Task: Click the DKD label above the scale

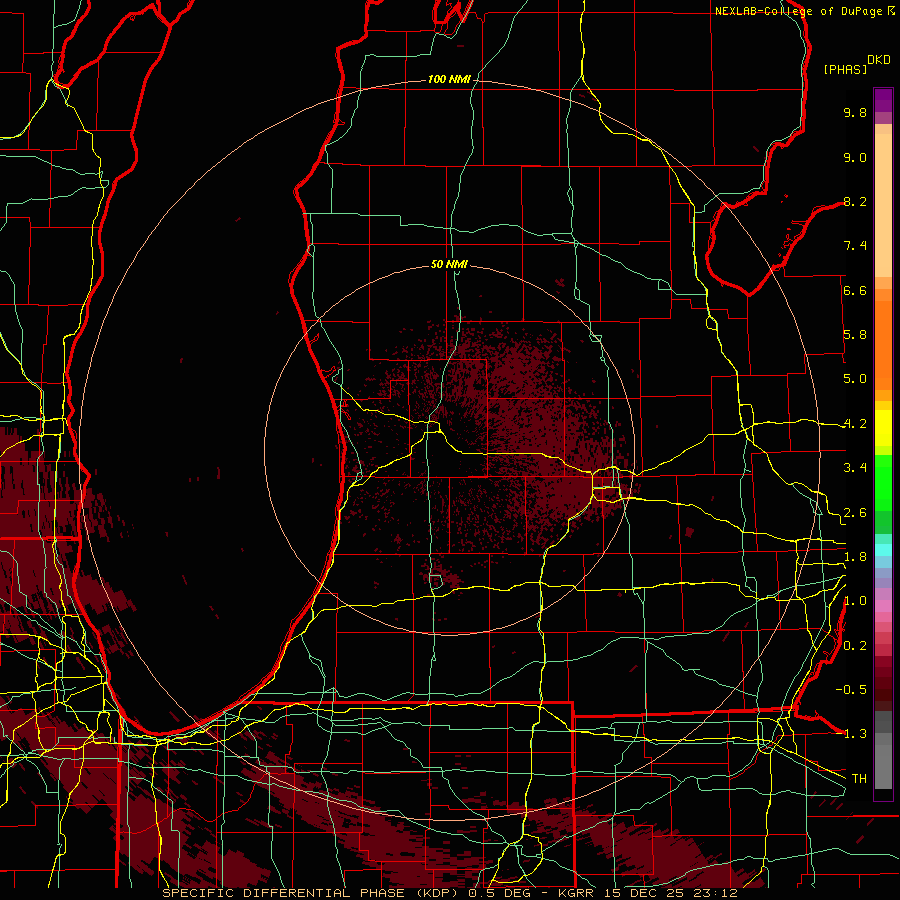Action: (x=879, y=60)
